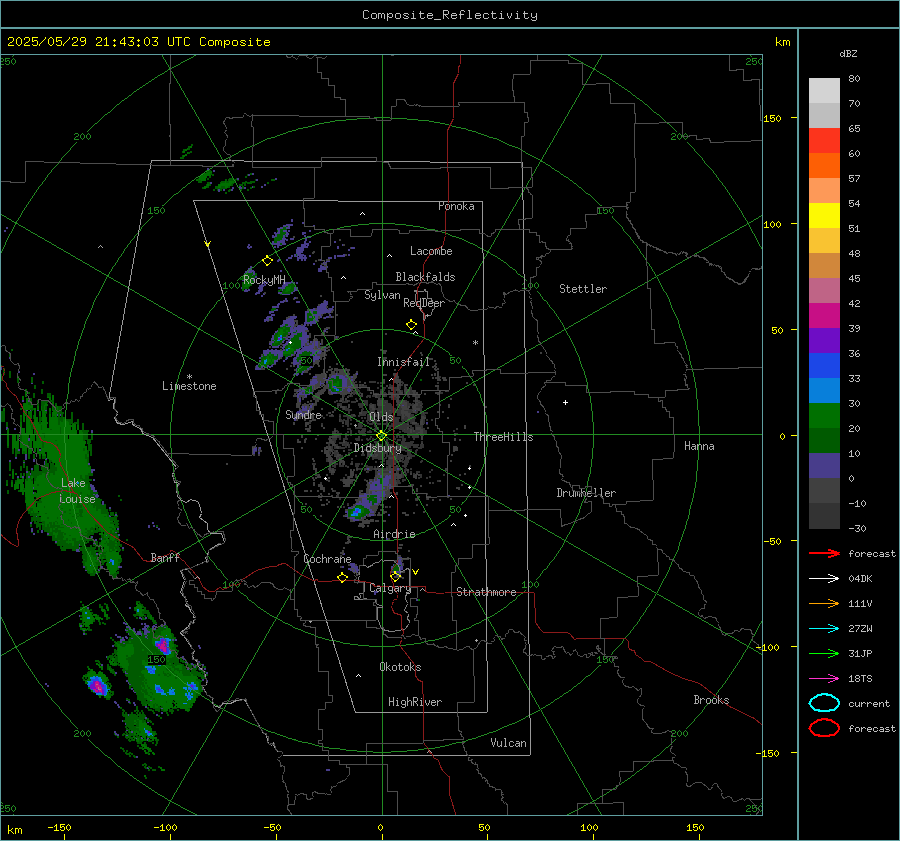Click the Hanna label

click(x=699, y=446)
